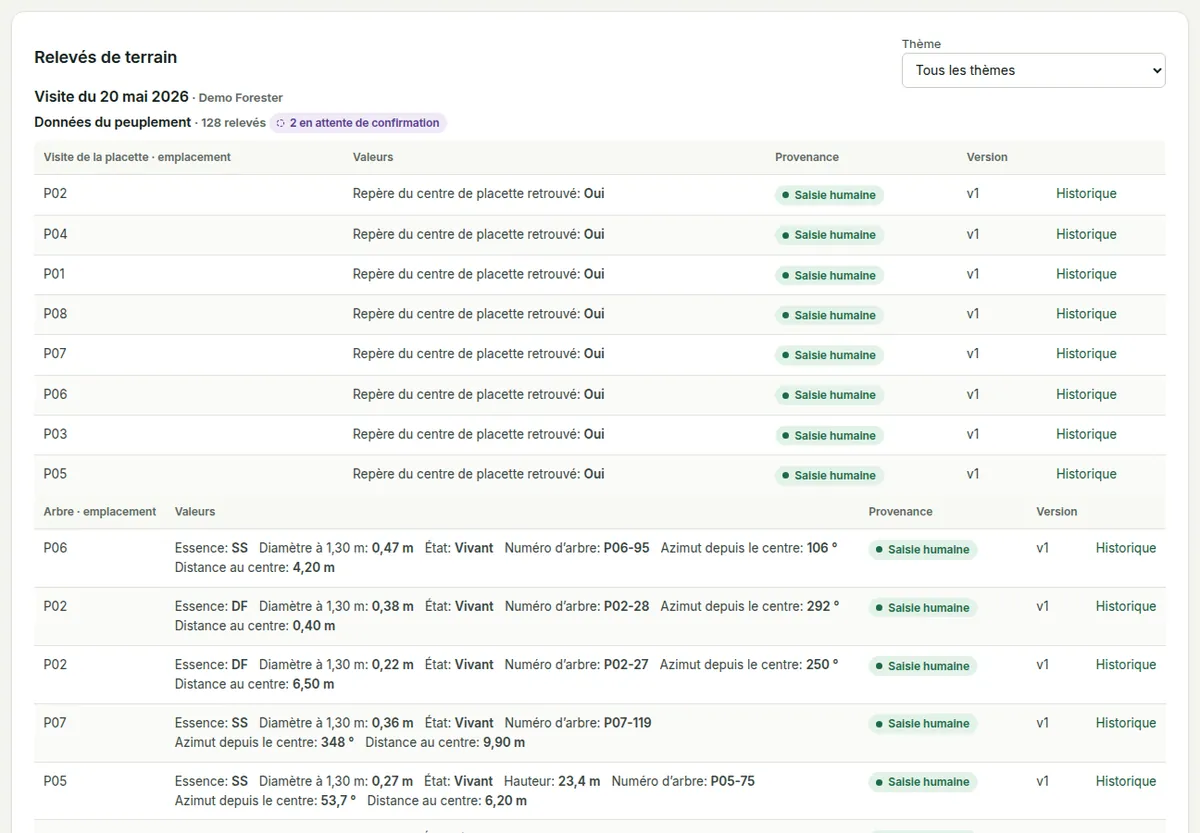The image size is (1200, 833).
Task: Click the 'Arbre · emplacement' column header
Action: coord(100,511)
